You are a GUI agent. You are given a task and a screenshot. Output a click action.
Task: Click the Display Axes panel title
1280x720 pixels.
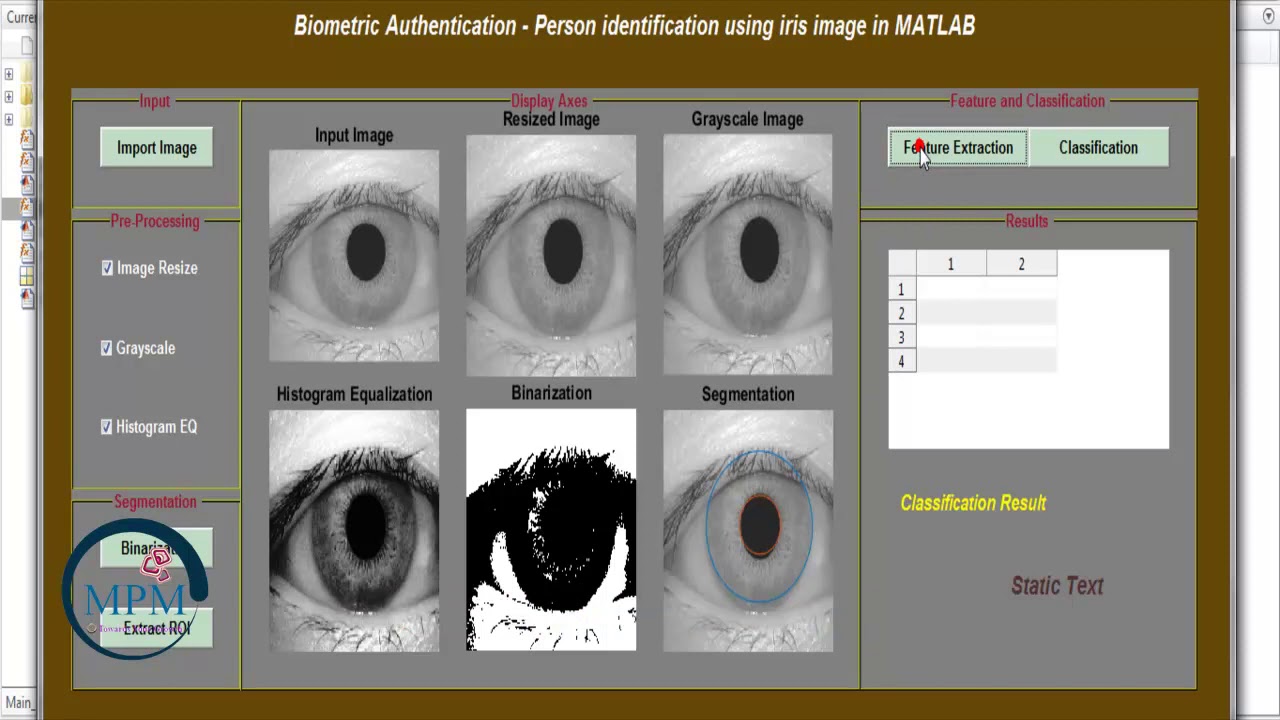pyautogui.click(x=549, y=101)
